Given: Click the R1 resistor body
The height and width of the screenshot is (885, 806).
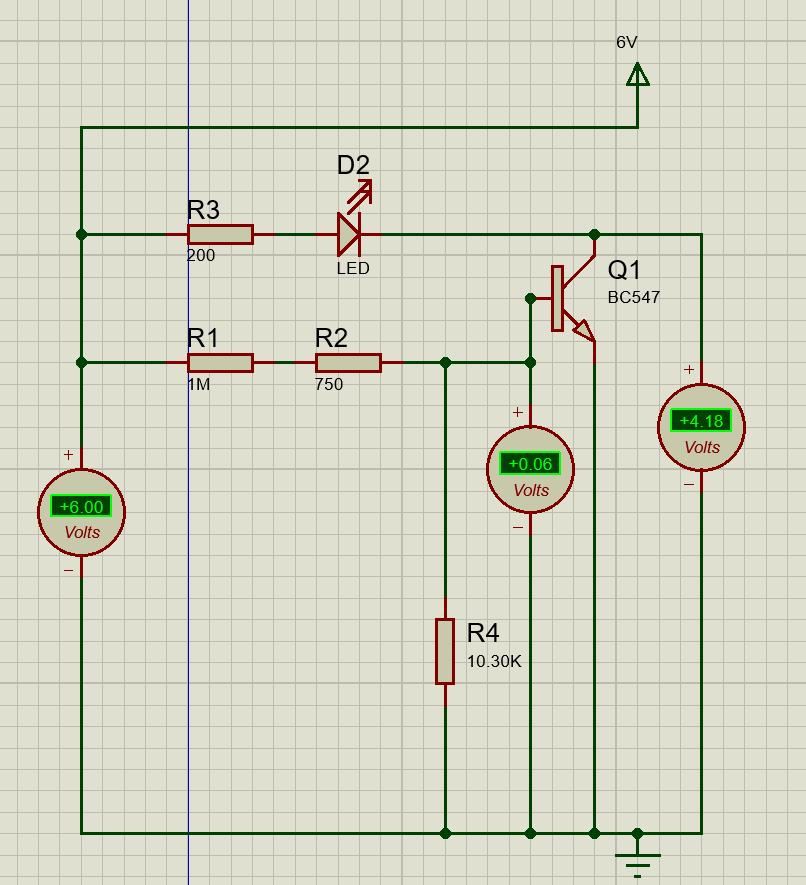Looking at the screenshot, I should (220, 362).
